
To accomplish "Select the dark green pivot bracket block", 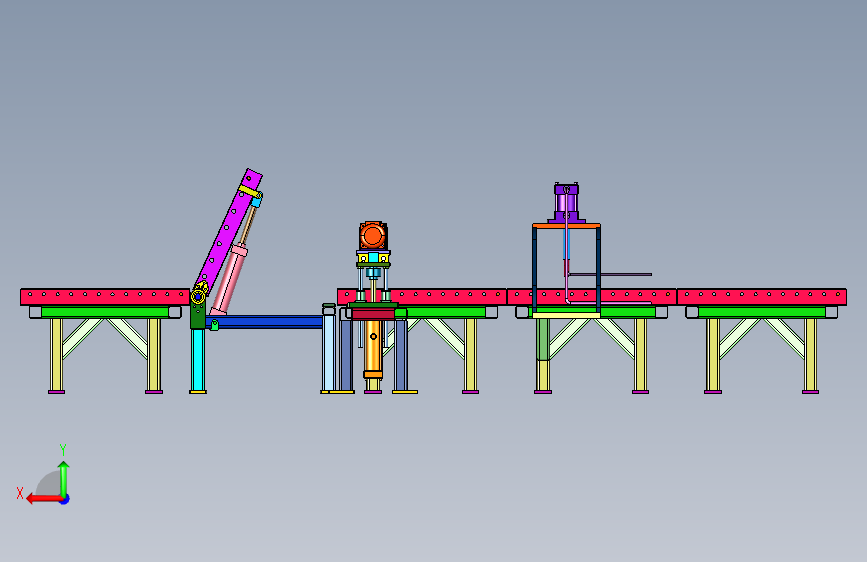I will (197, 316).
